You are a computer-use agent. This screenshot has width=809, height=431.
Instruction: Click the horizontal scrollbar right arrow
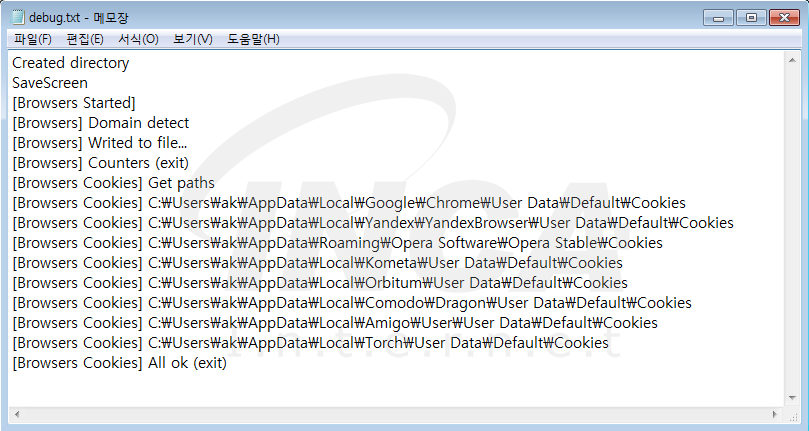pos(775,414)
